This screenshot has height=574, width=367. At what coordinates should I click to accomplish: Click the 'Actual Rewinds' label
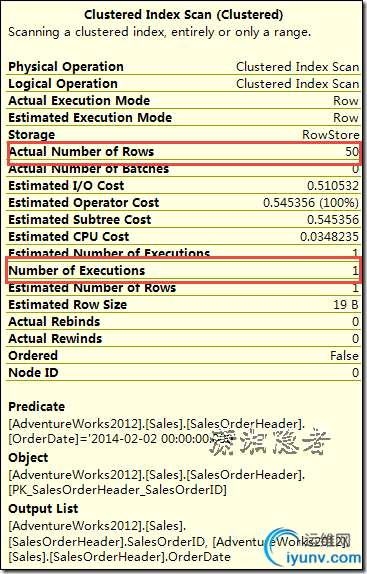coord(55,339)
